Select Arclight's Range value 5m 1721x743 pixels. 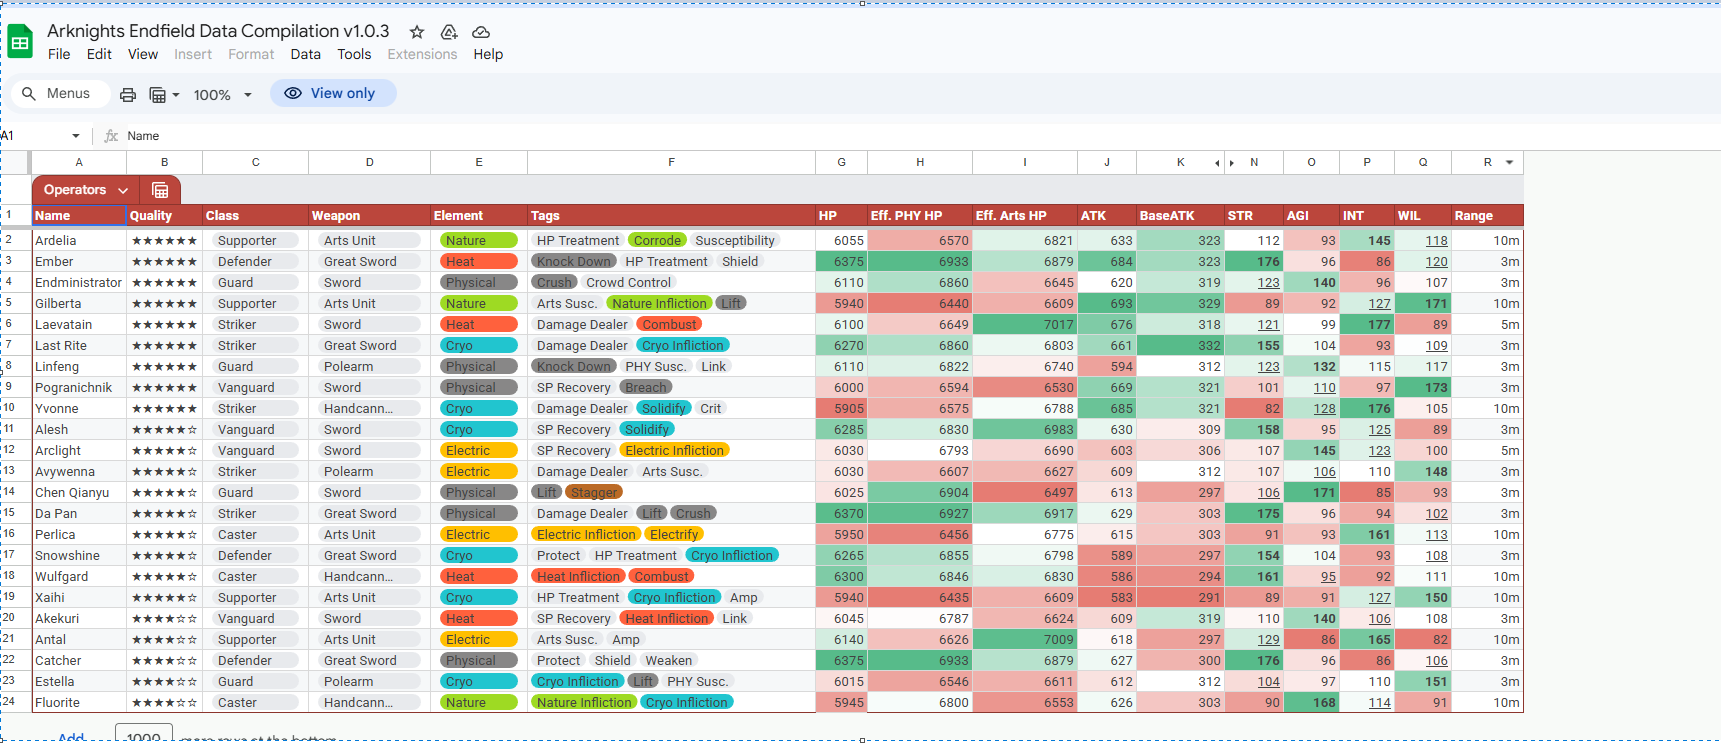pos(1487,450)
